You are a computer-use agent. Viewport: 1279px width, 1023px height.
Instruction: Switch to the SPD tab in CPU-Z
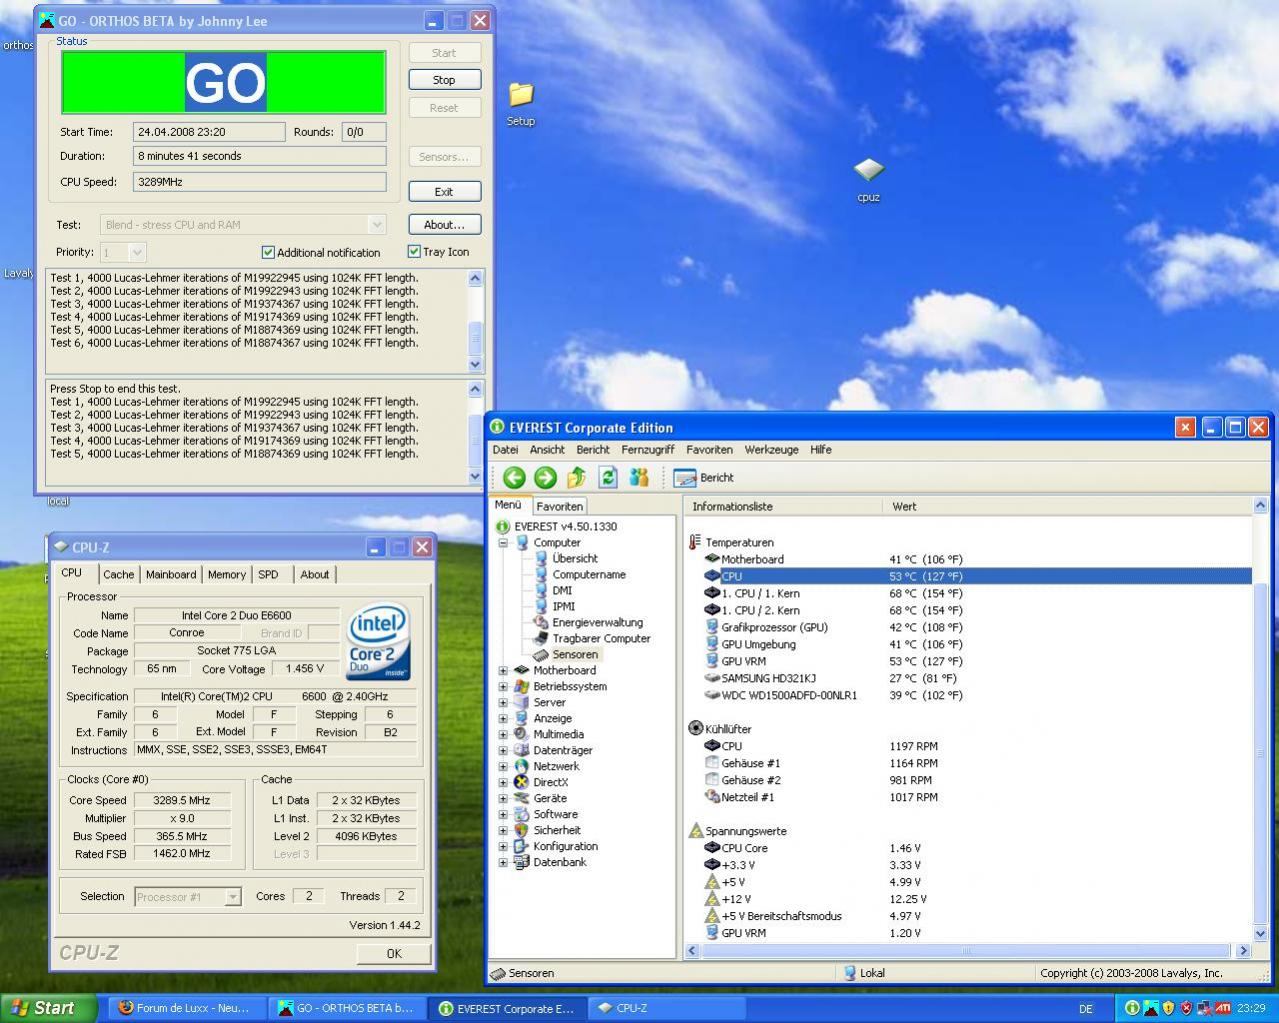pyautogui.click(x=268, y=574)
